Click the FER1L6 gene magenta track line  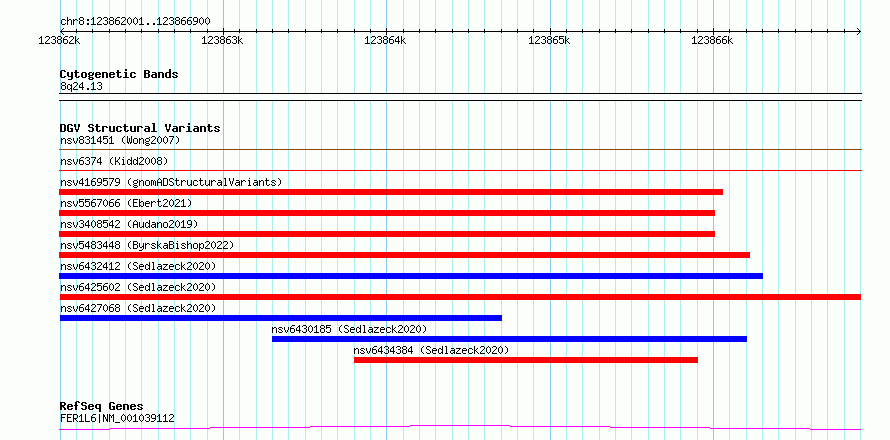pos(460,428)
